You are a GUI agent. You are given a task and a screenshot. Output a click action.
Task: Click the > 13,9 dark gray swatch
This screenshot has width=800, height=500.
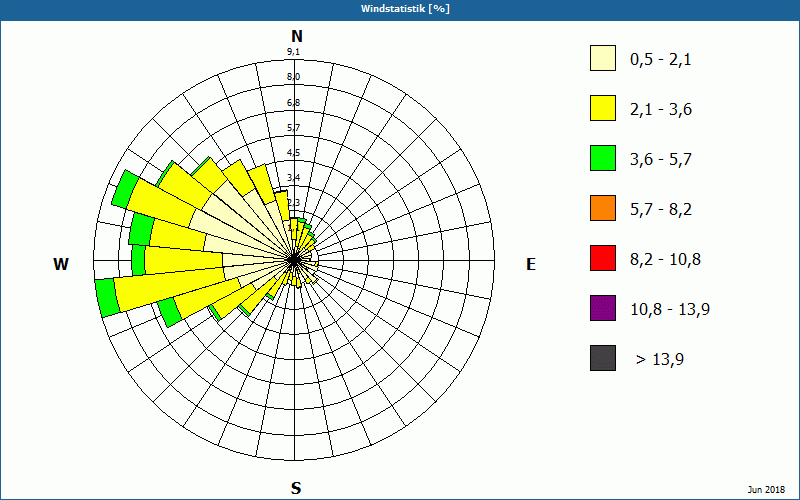[603, 358]
